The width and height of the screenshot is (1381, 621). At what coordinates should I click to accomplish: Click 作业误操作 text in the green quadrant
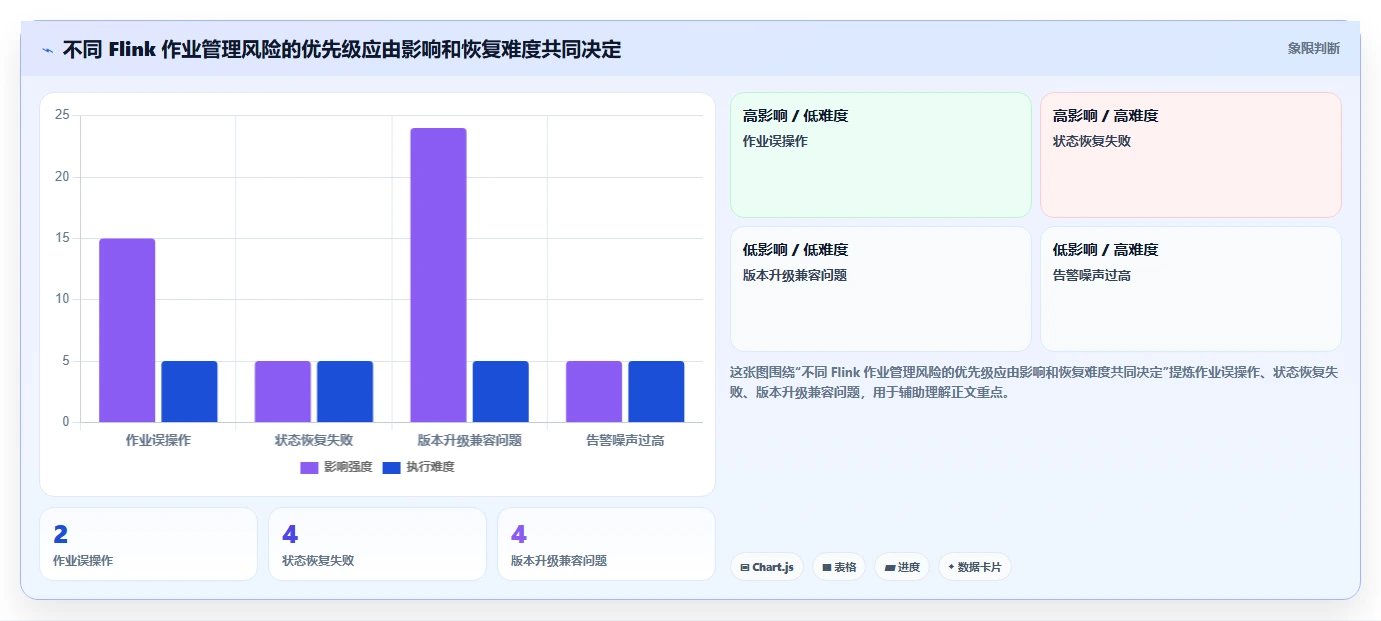click(x=775, y=141)
